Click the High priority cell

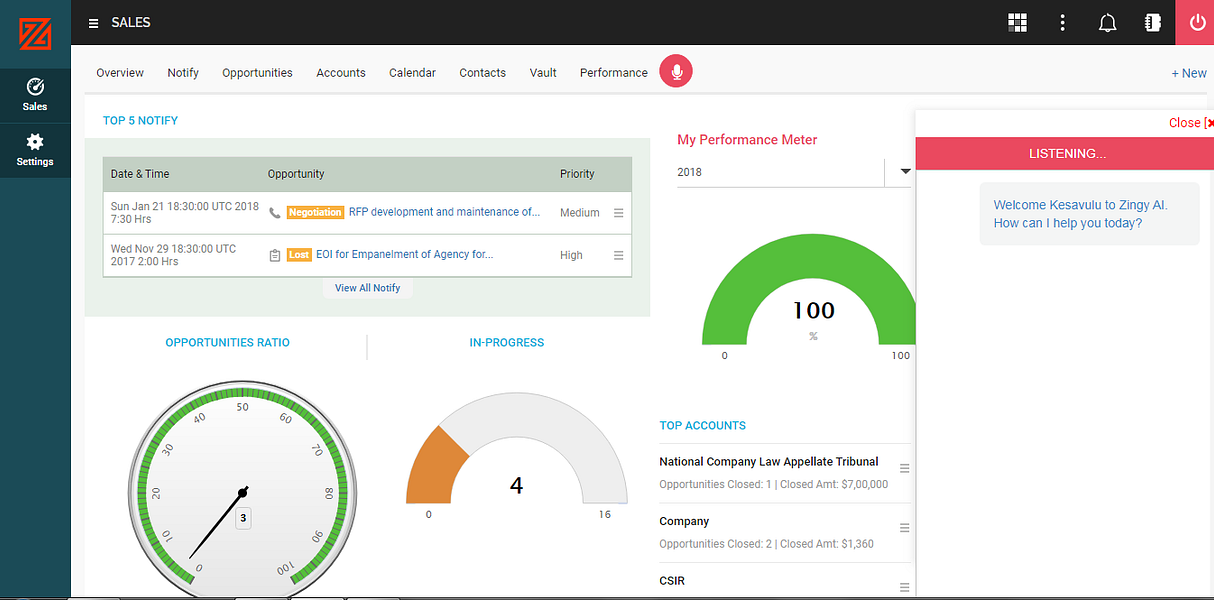click(x=571, y=255)
